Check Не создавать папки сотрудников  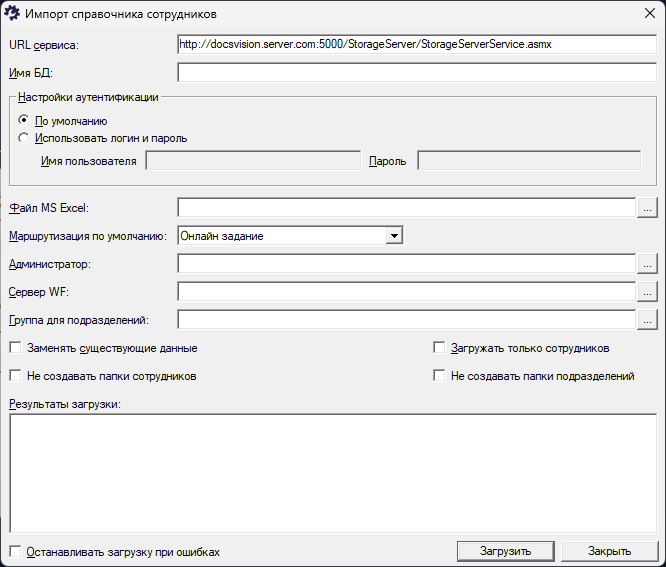15,376
